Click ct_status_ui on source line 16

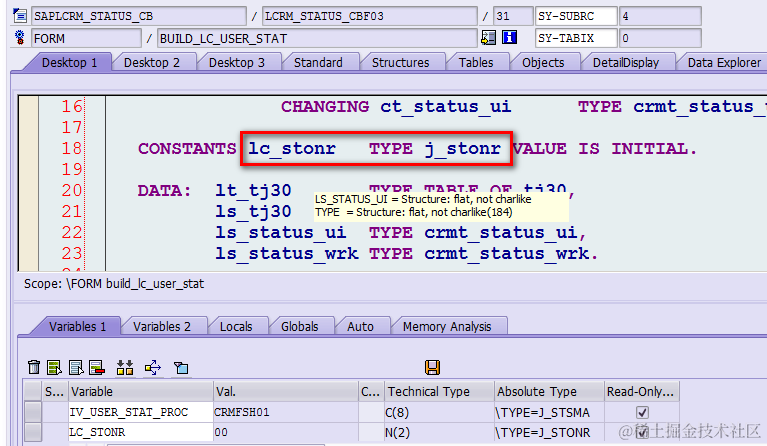446,106
